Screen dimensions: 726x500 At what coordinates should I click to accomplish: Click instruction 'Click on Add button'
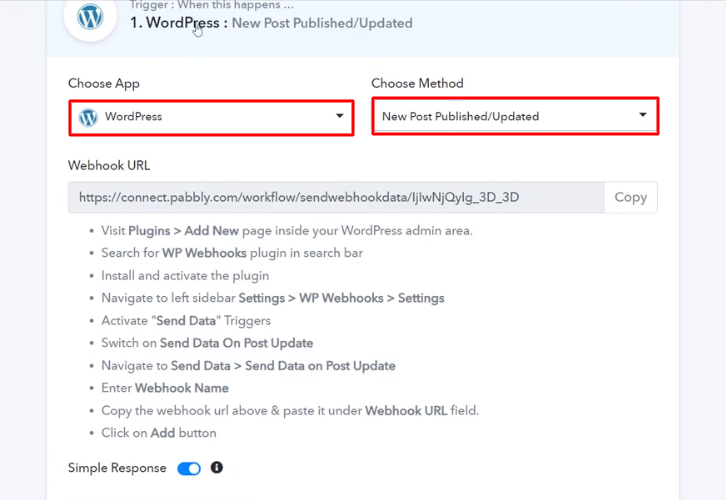(159, 433)
